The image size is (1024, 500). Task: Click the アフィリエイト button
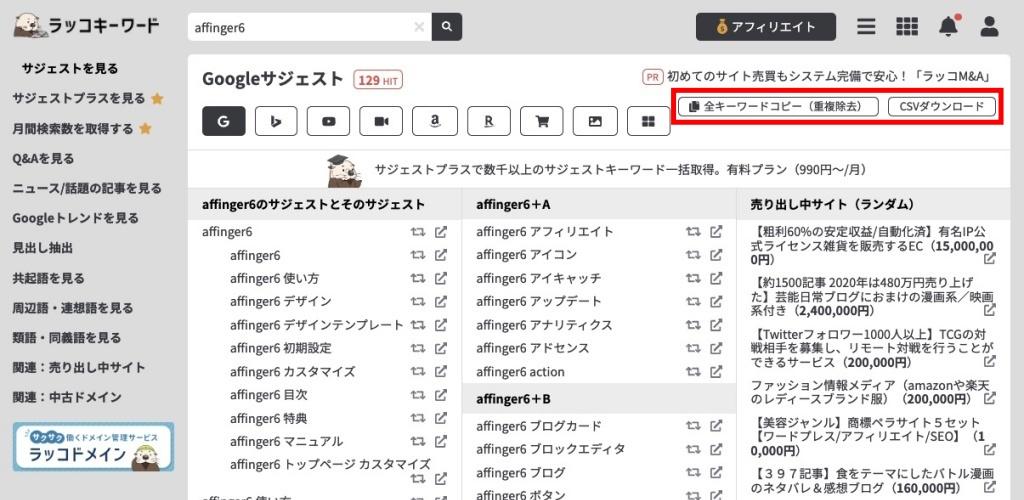(765, 27)
